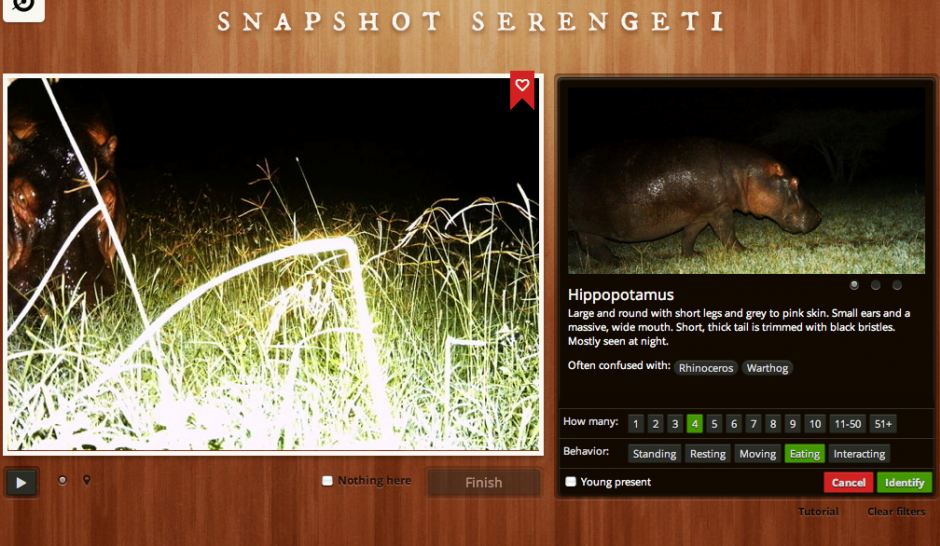This screenshot has width=940, height=546.
Task: Choose 51+ as the animal count
Action: click(882, 423)
